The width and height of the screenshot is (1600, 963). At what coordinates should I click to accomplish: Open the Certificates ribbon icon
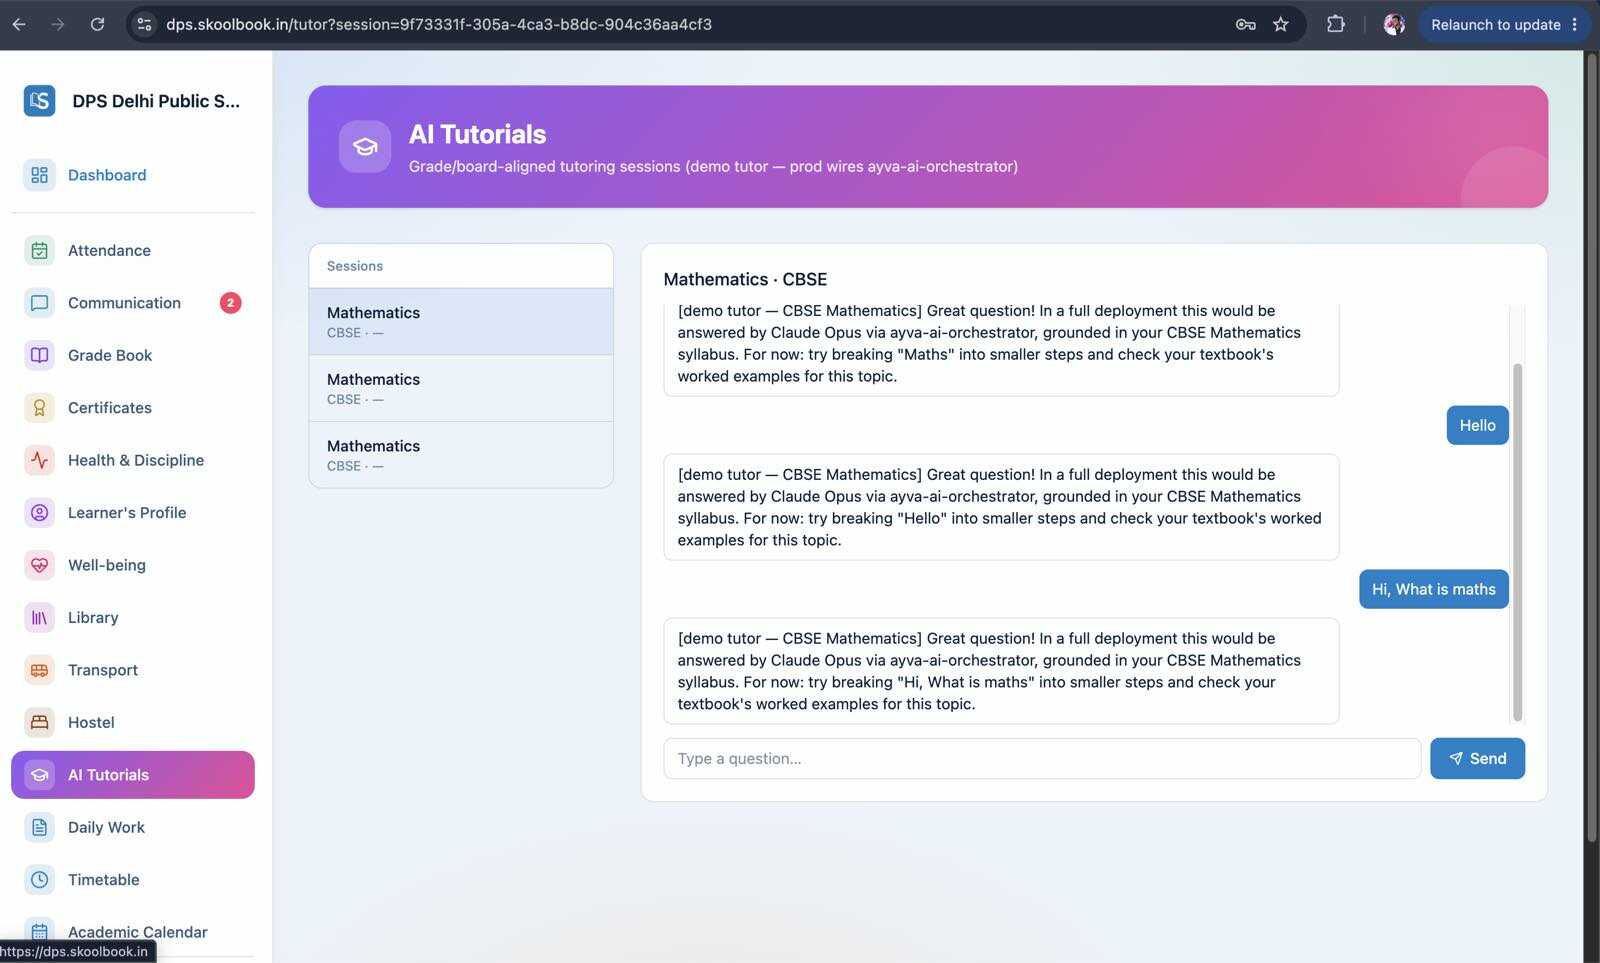pyautogui.click(x=39, y=407)
